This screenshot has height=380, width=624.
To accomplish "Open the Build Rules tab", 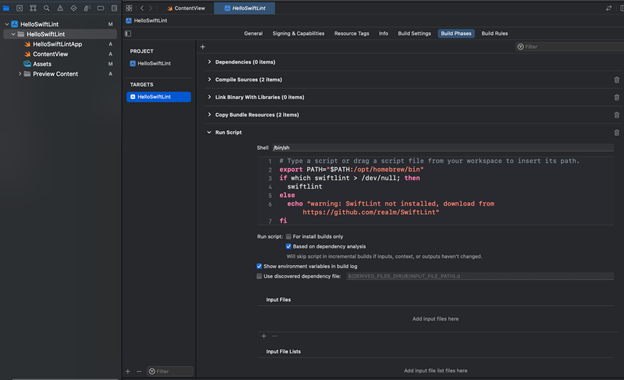I will click(495, 33).
